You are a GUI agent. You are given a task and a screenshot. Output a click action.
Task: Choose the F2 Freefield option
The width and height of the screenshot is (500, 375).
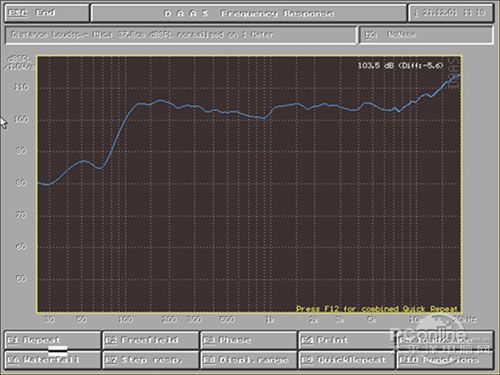click(151, 340)
